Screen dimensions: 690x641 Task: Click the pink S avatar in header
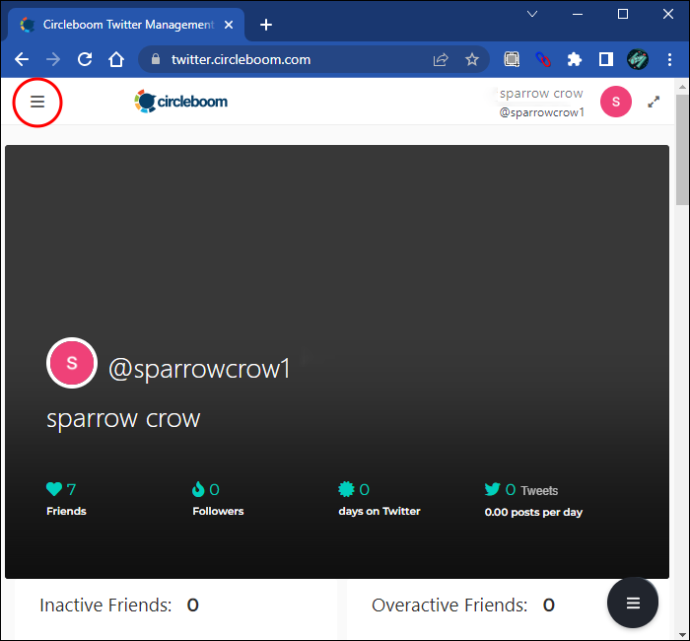[x=616, y=102]
